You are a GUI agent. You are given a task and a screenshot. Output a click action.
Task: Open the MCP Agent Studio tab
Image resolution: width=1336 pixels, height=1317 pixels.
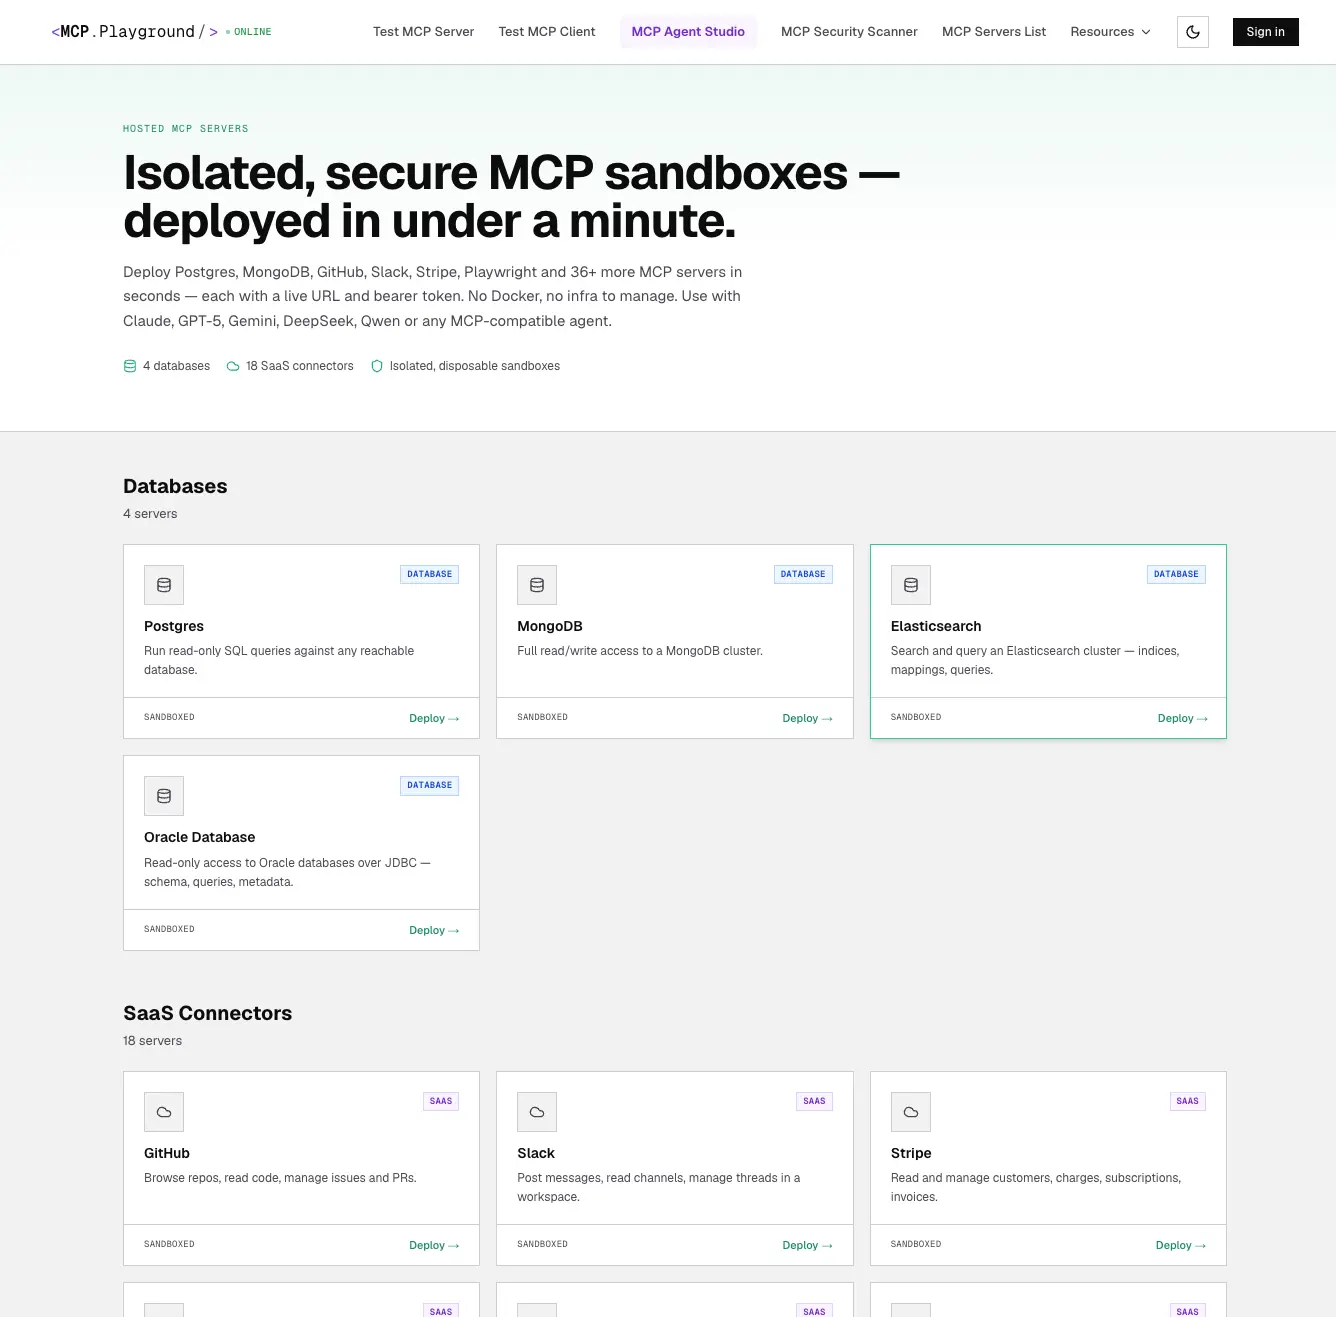click(688, 32)
